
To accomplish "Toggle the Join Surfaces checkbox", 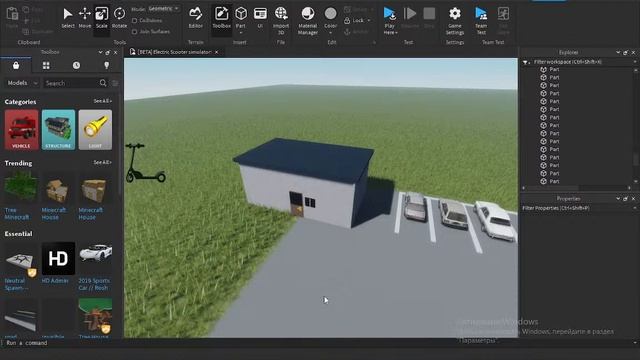I will (134, 31).
